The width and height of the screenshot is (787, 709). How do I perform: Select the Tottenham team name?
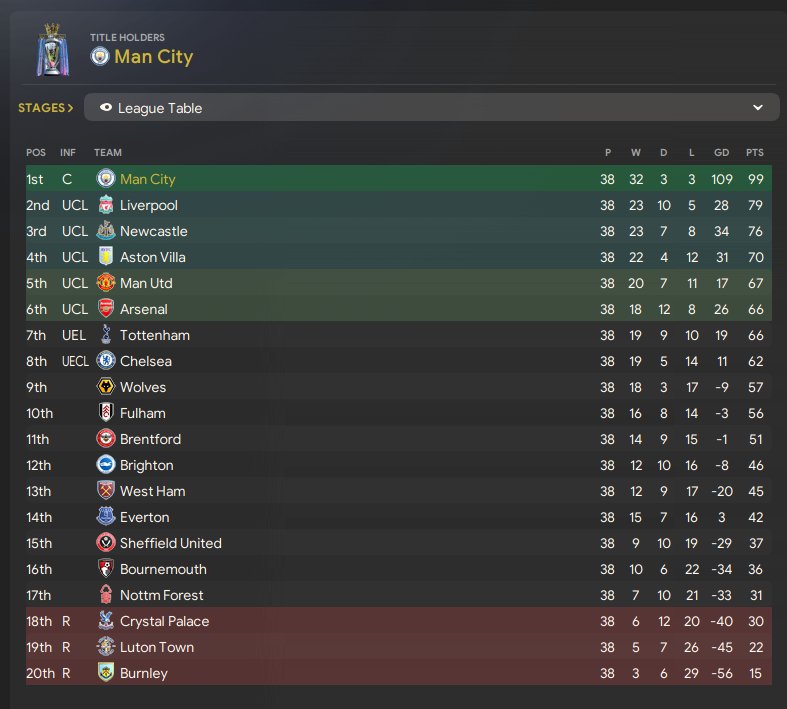[155, 335]
